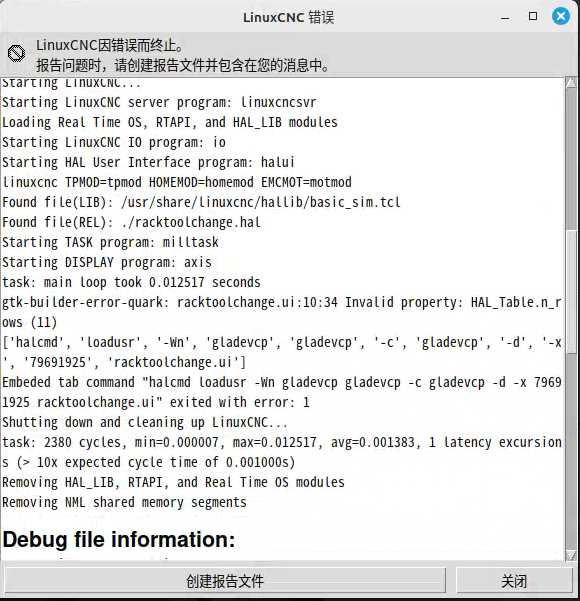Click the LinuxCNC 错误 title bar text
This screenshot has height=601, width=580.
point(288,18)
